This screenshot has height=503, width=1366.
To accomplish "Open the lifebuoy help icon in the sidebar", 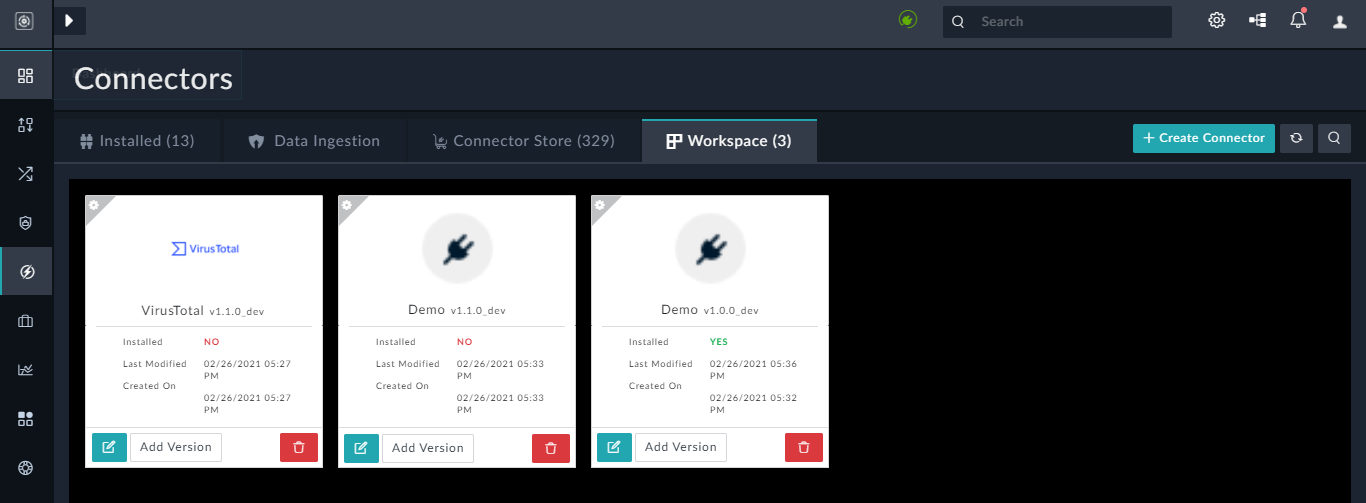I will (26, 468).
